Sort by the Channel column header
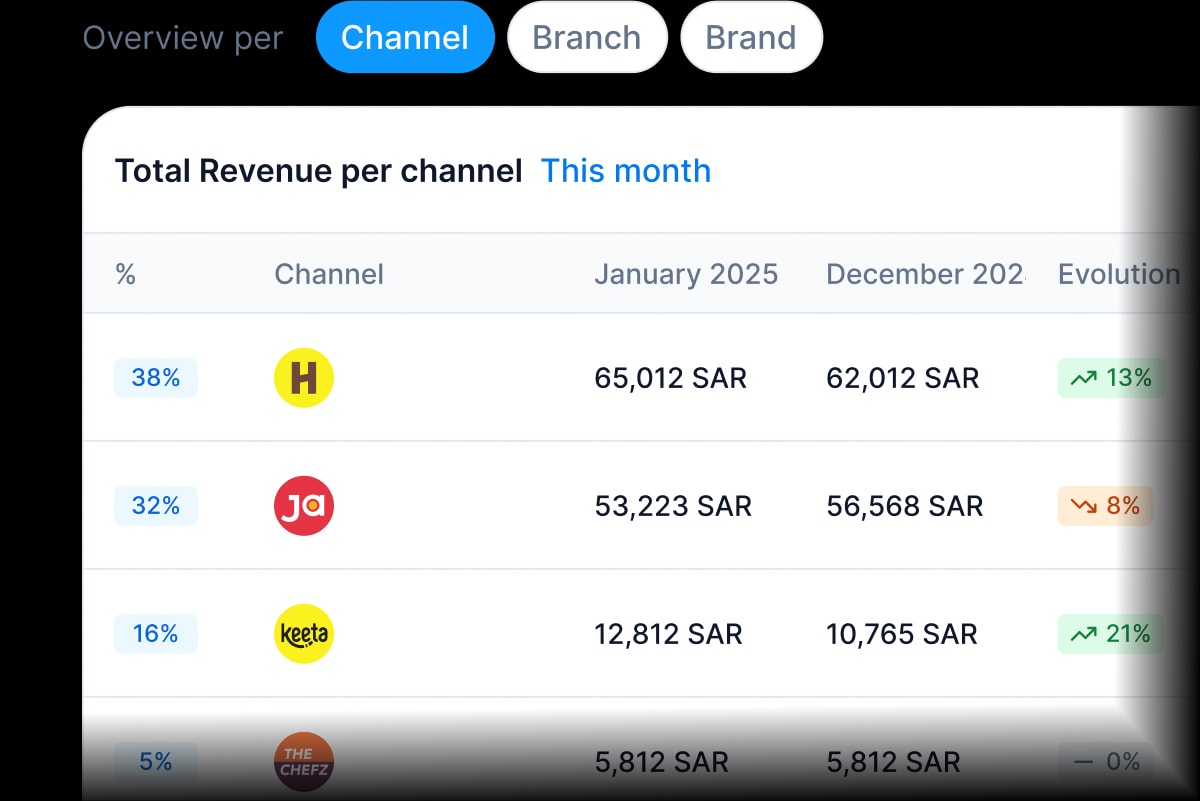1200x801 pixels. click(329, 274)
